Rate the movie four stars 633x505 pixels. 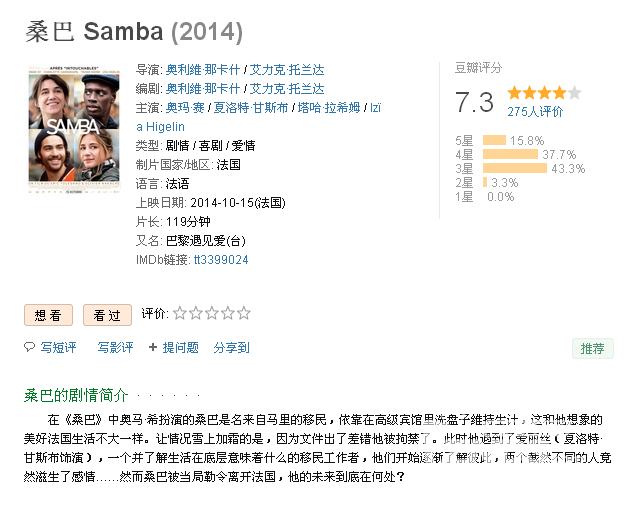point(228,313)
